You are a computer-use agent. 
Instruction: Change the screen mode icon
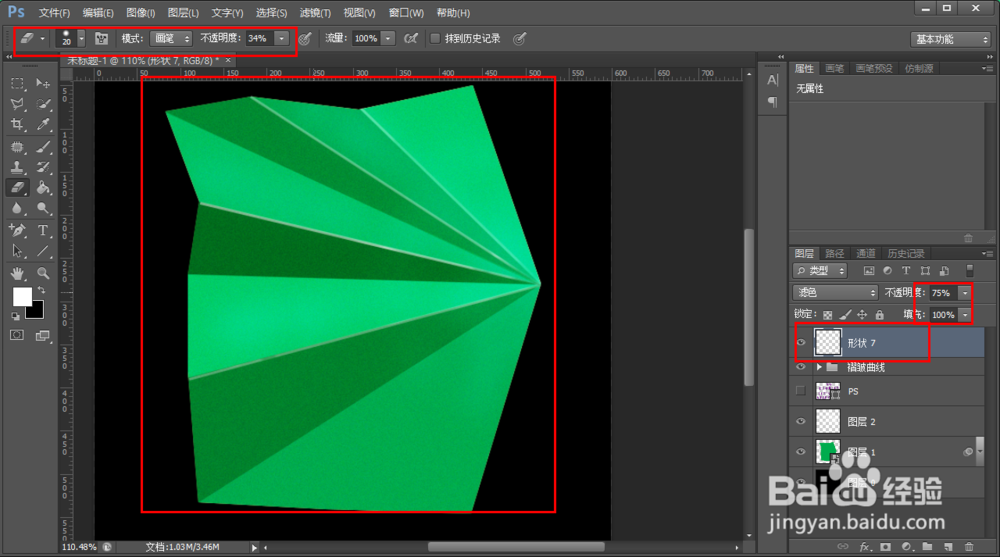pos(43,336)
